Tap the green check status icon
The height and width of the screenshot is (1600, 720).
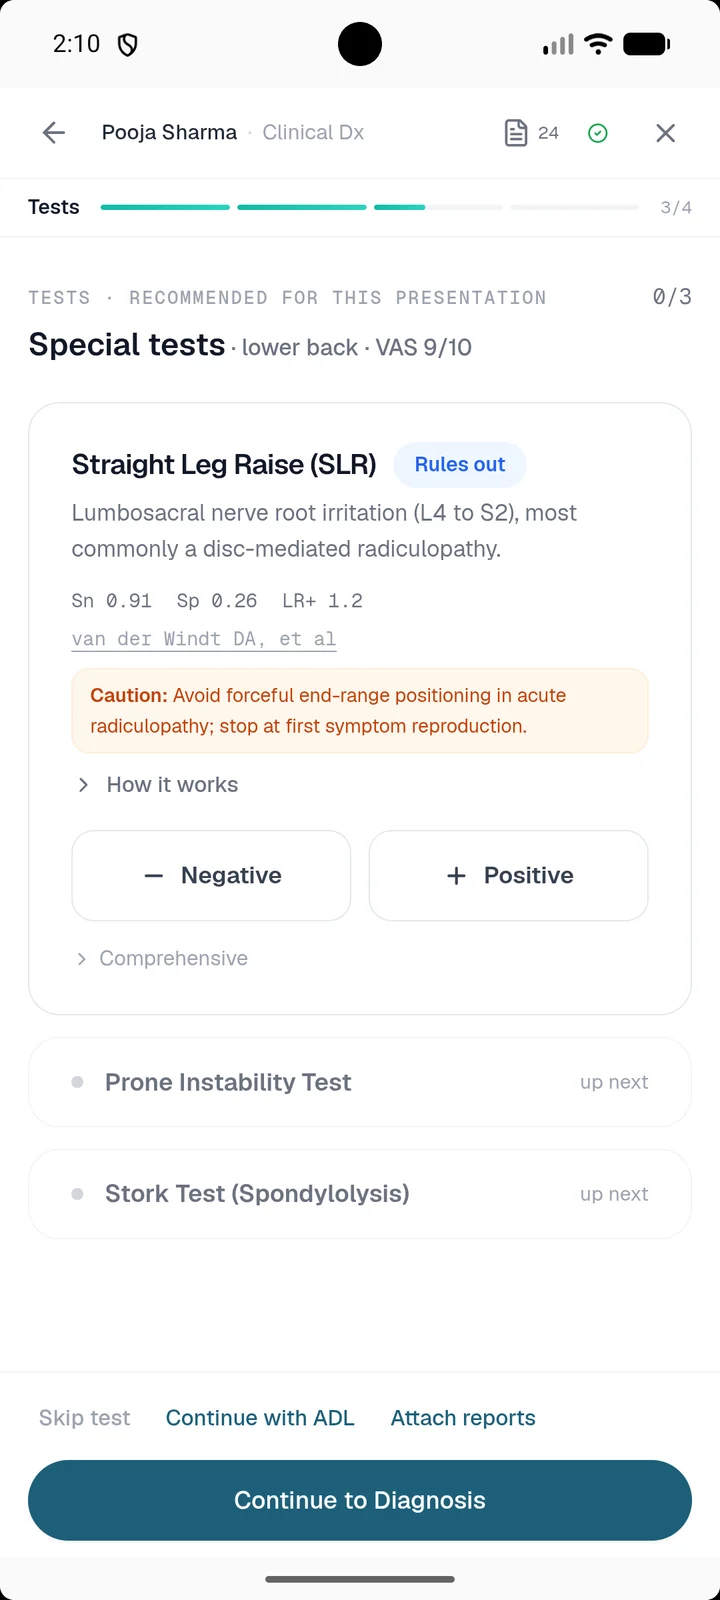pyautogui.click(x=598, y=133)
